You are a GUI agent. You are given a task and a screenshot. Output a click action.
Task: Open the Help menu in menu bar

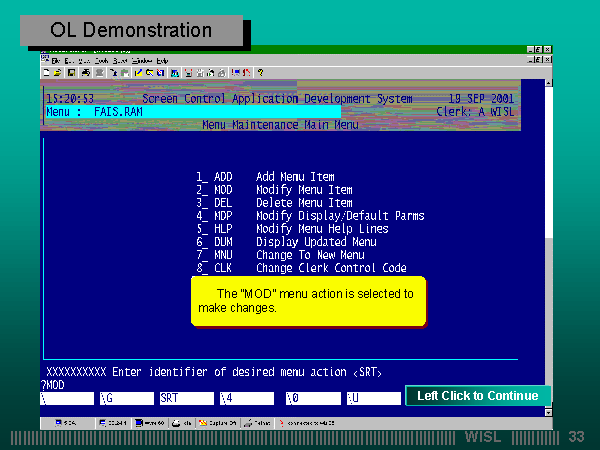point(161,61)
